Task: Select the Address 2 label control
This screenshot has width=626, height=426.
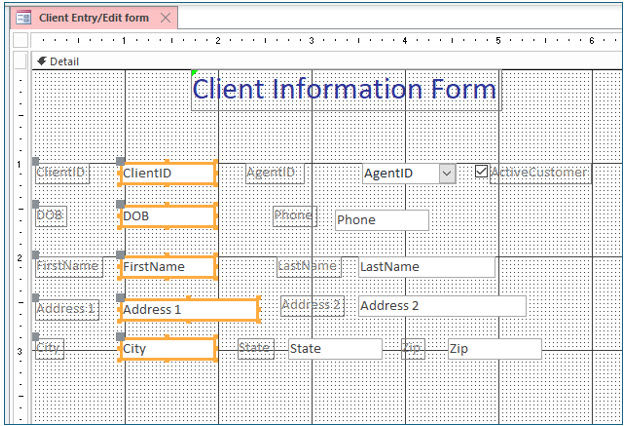Action: 312,306
